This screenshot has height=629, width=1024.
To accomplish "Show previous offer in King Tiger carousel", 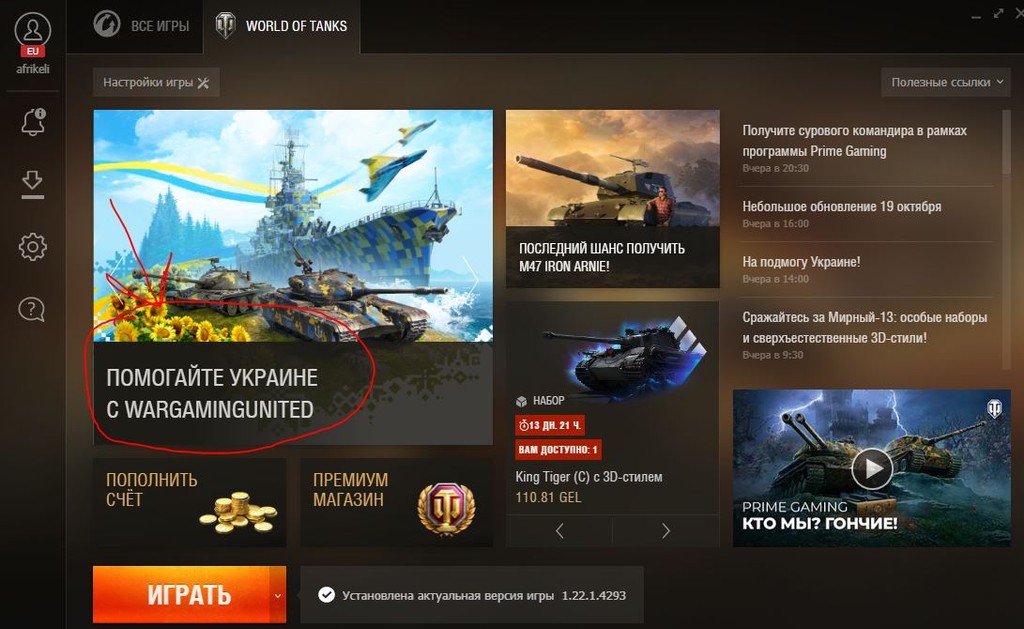I will point(560,531).
